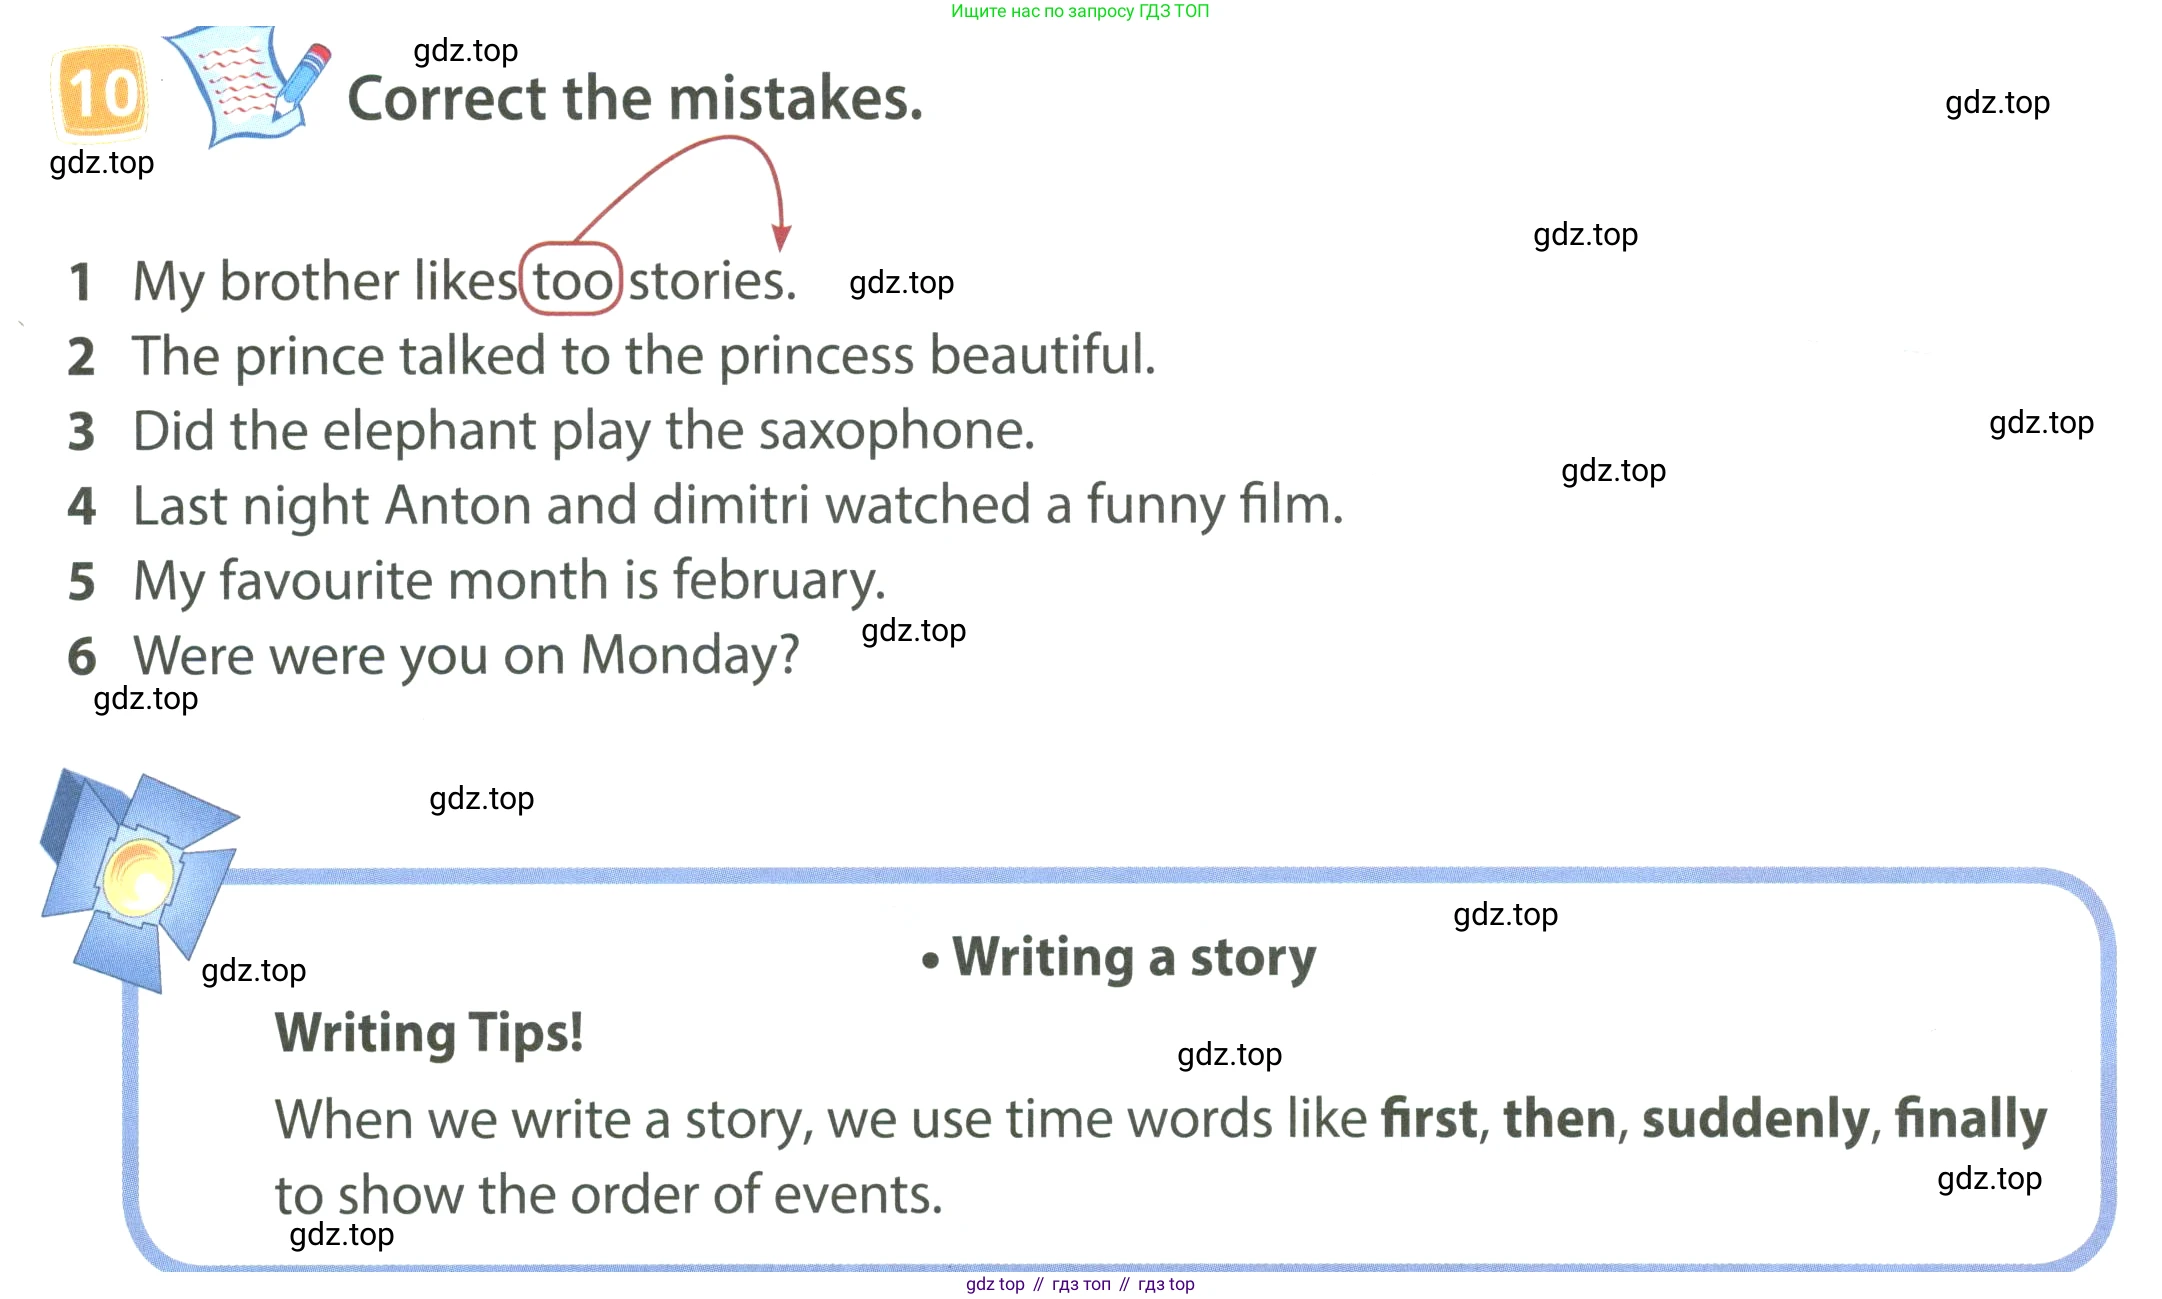2162x1299 pixels.
Task: Click the paper and pencil writing icon
Action: point(247,85)
